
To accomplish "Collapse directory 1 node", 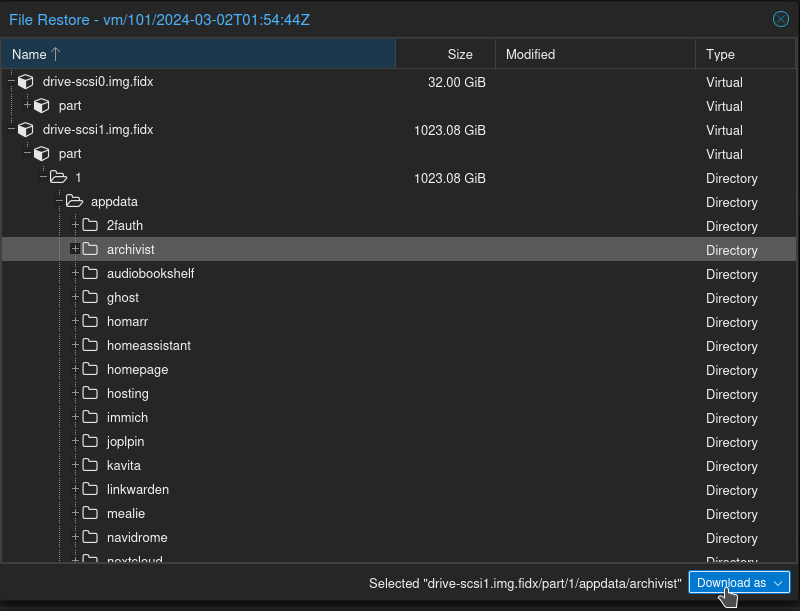I will coord(43,177).
